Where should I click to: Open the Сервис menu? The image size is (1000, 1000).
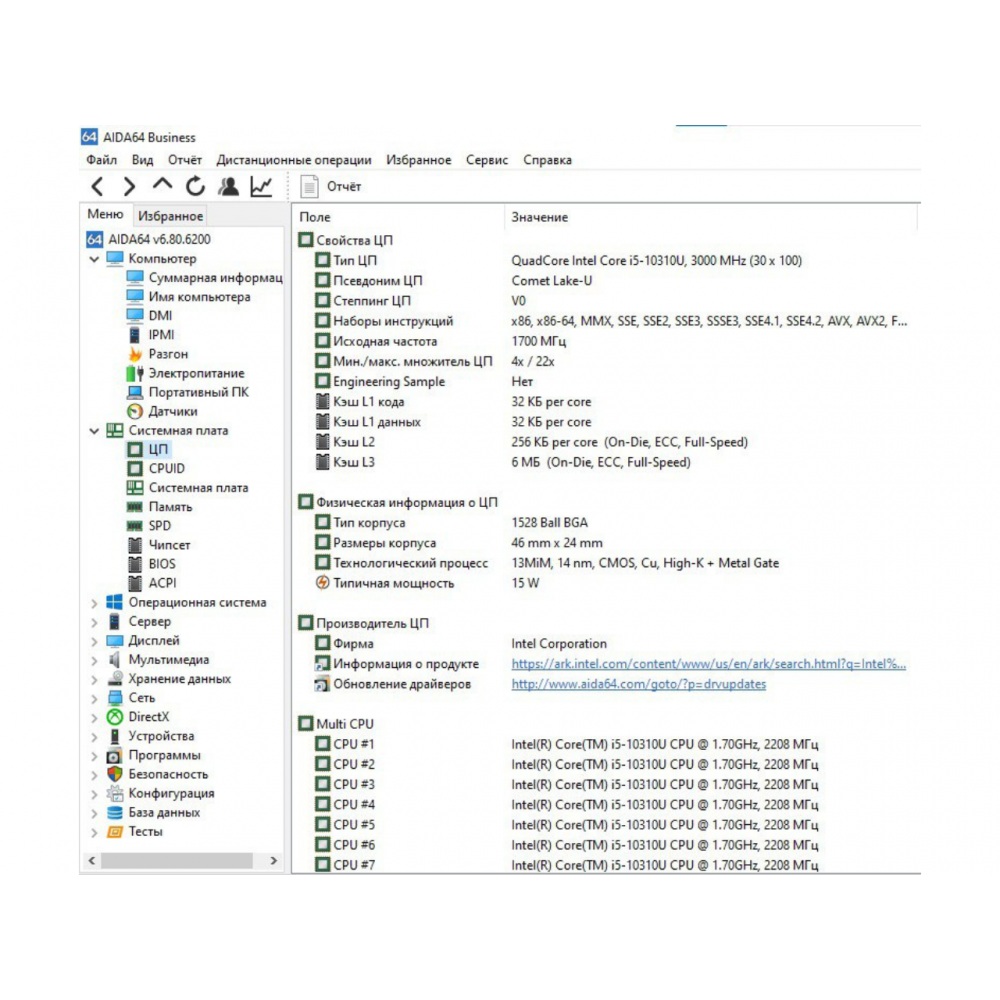(x=487, y=160)
